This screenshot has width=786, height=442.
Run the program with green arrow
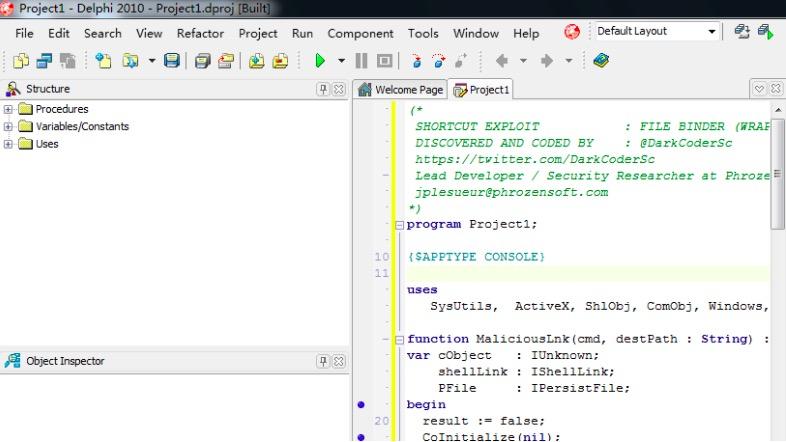tap(320, 61)
